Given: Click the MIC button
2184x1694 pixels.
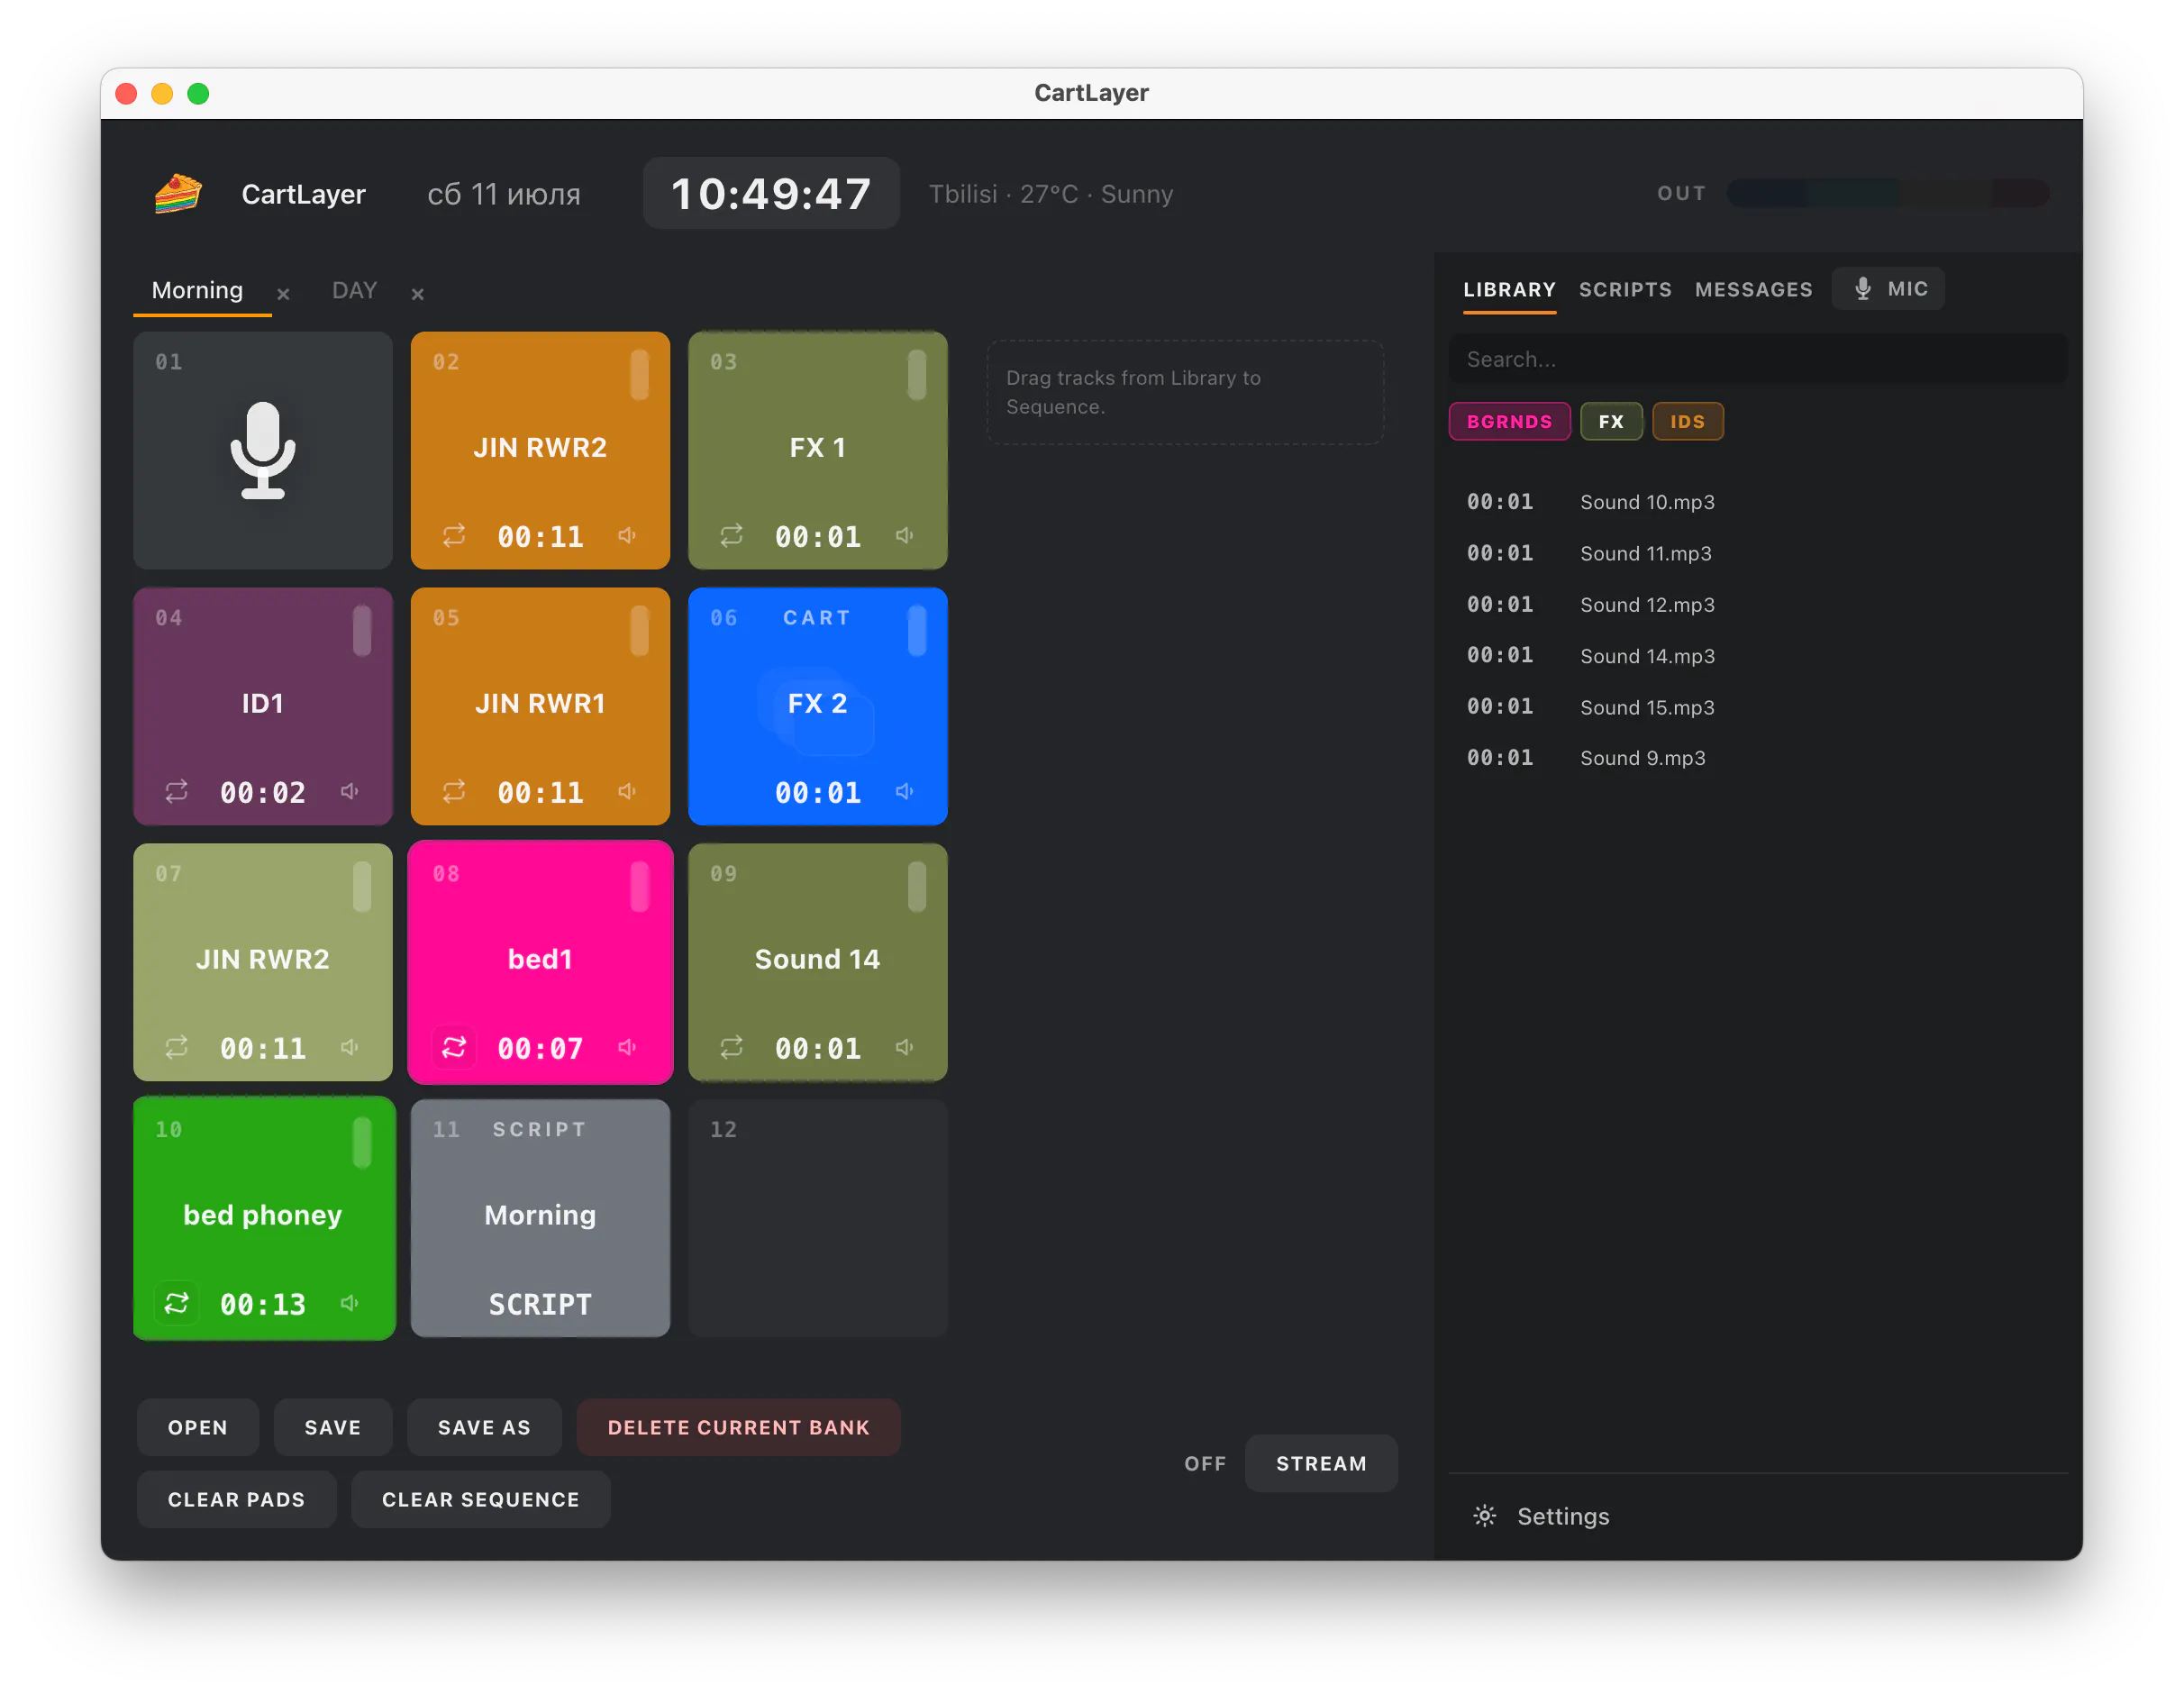Looking at the screenshot, I should (x=1888, y=289).
